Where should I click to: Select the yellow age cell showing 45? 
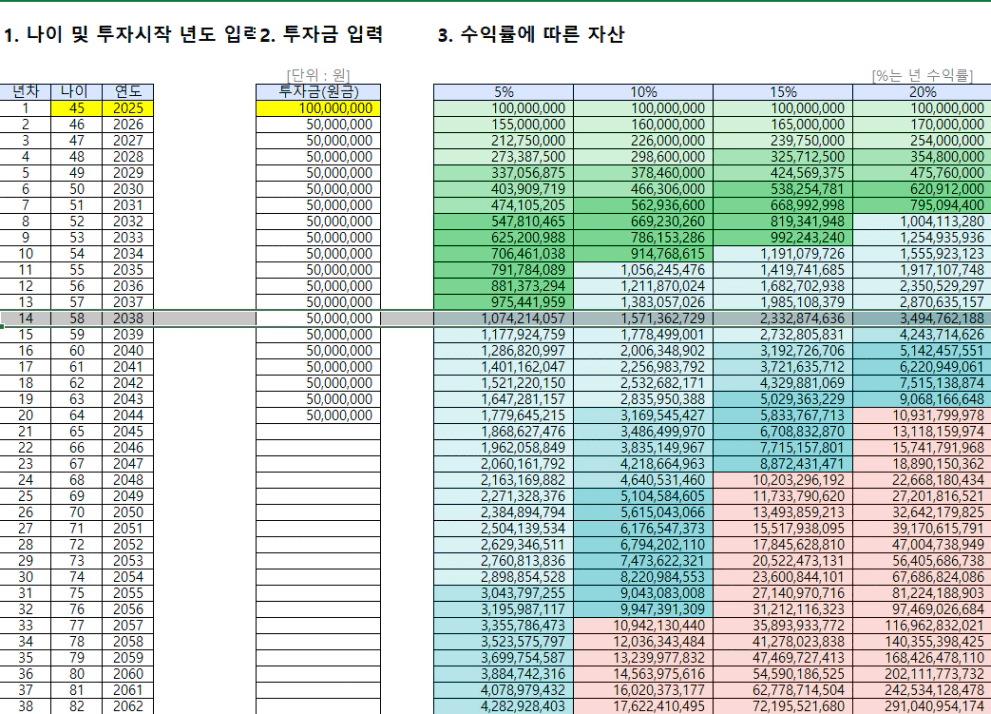[76, 108]
